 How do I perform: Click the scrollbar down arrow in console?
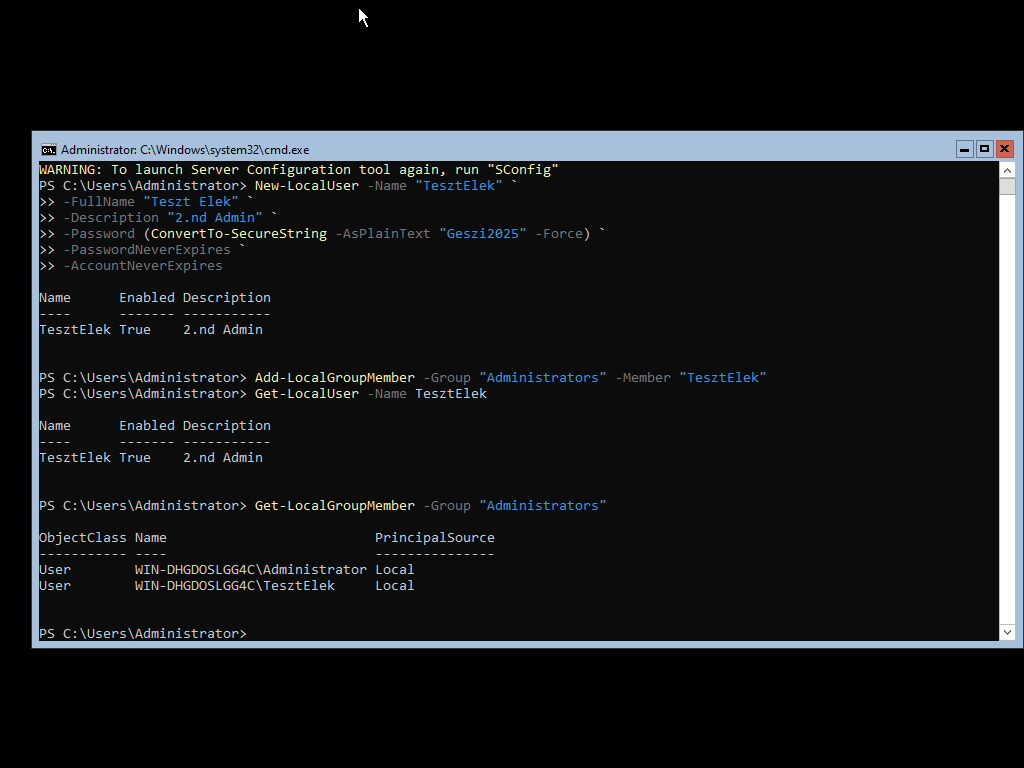click(x=1007, y=632)
